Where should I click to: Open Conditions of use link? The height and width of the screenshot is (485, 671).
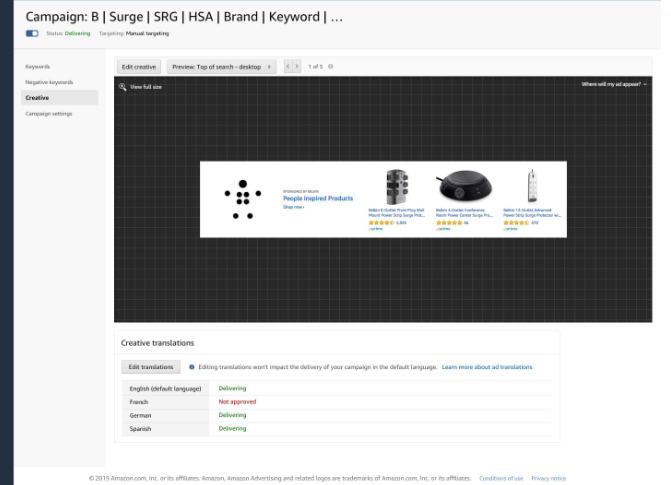click(501, 479)
